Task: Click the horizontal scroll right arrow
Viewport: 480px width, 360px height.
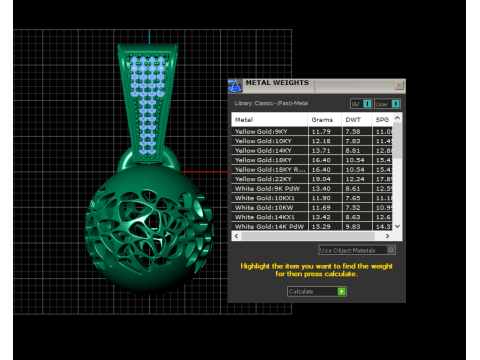Action: 387,236
